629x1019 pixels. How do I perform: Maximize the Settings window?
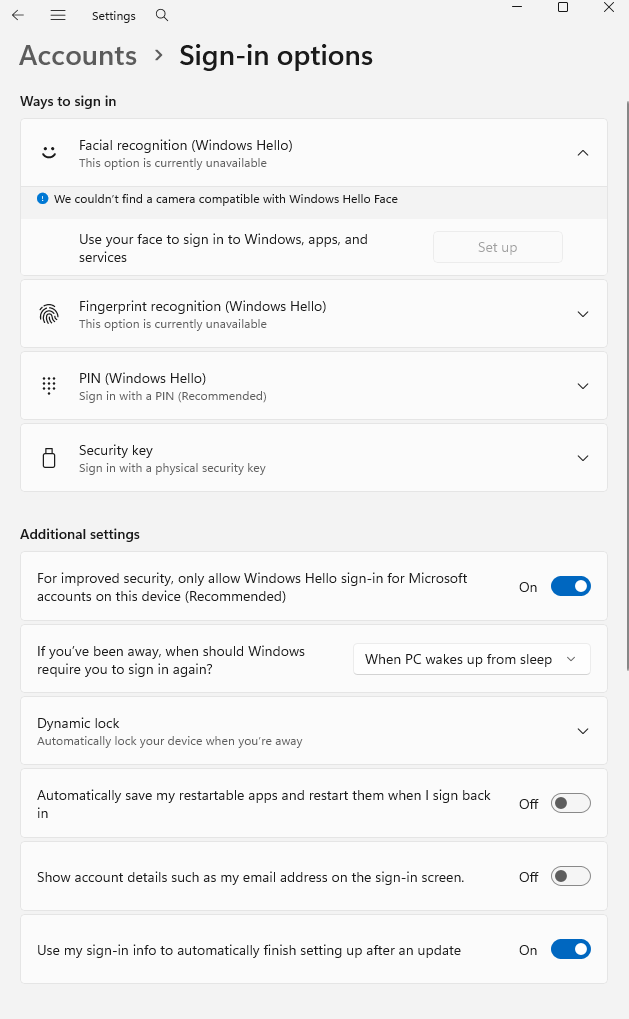point(563,7)
